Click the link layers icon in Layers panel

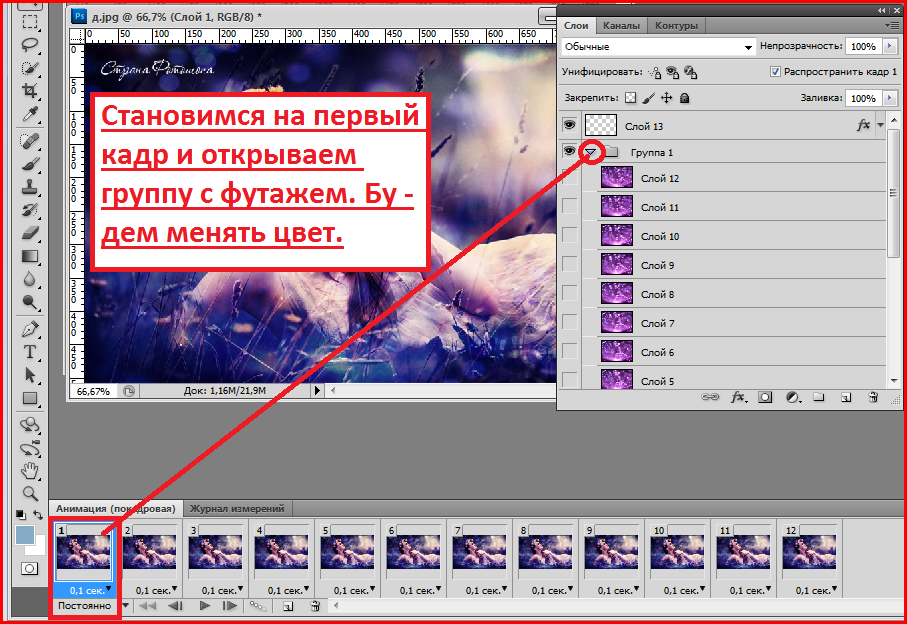(x=710, y=397)
